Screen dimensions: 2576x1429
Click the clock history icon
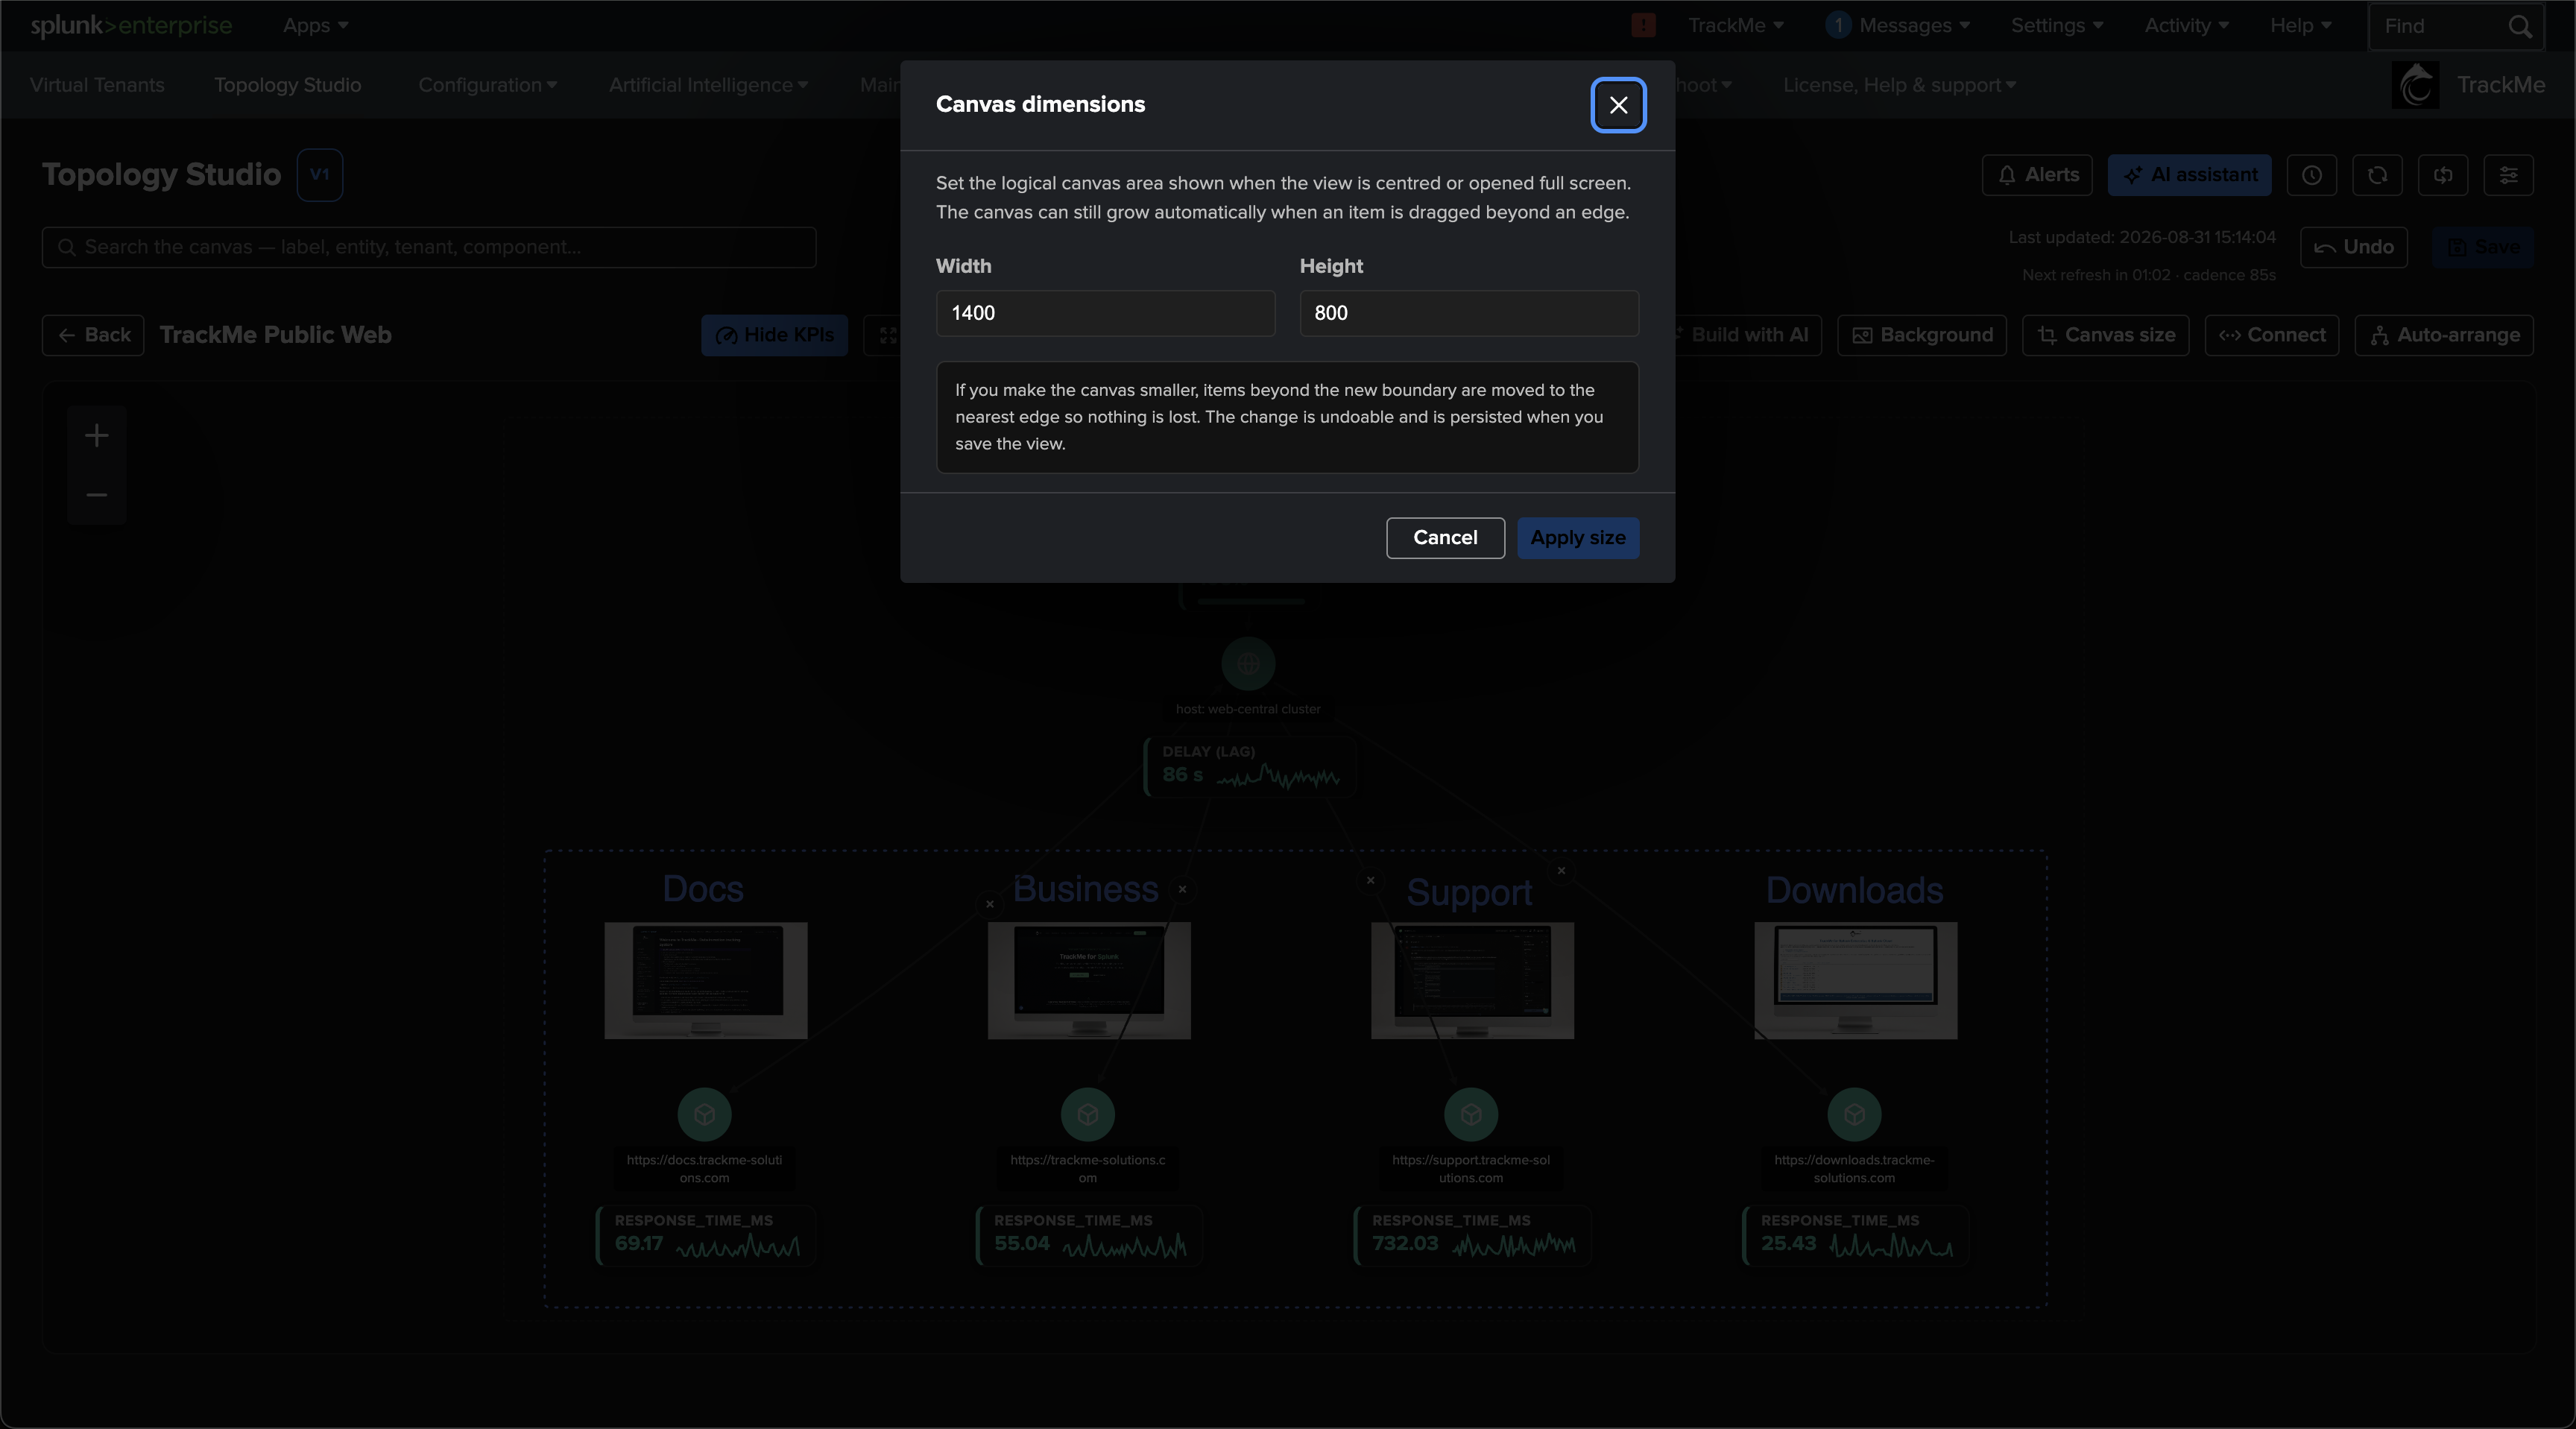pos(2311,175)
